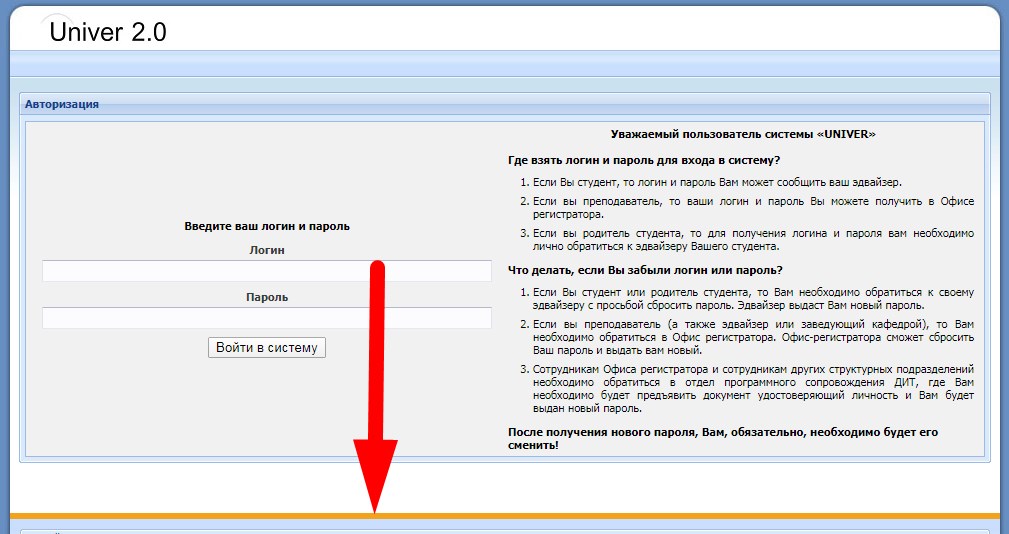Click the Что делать, если Вы забыли question

[645, 270]
